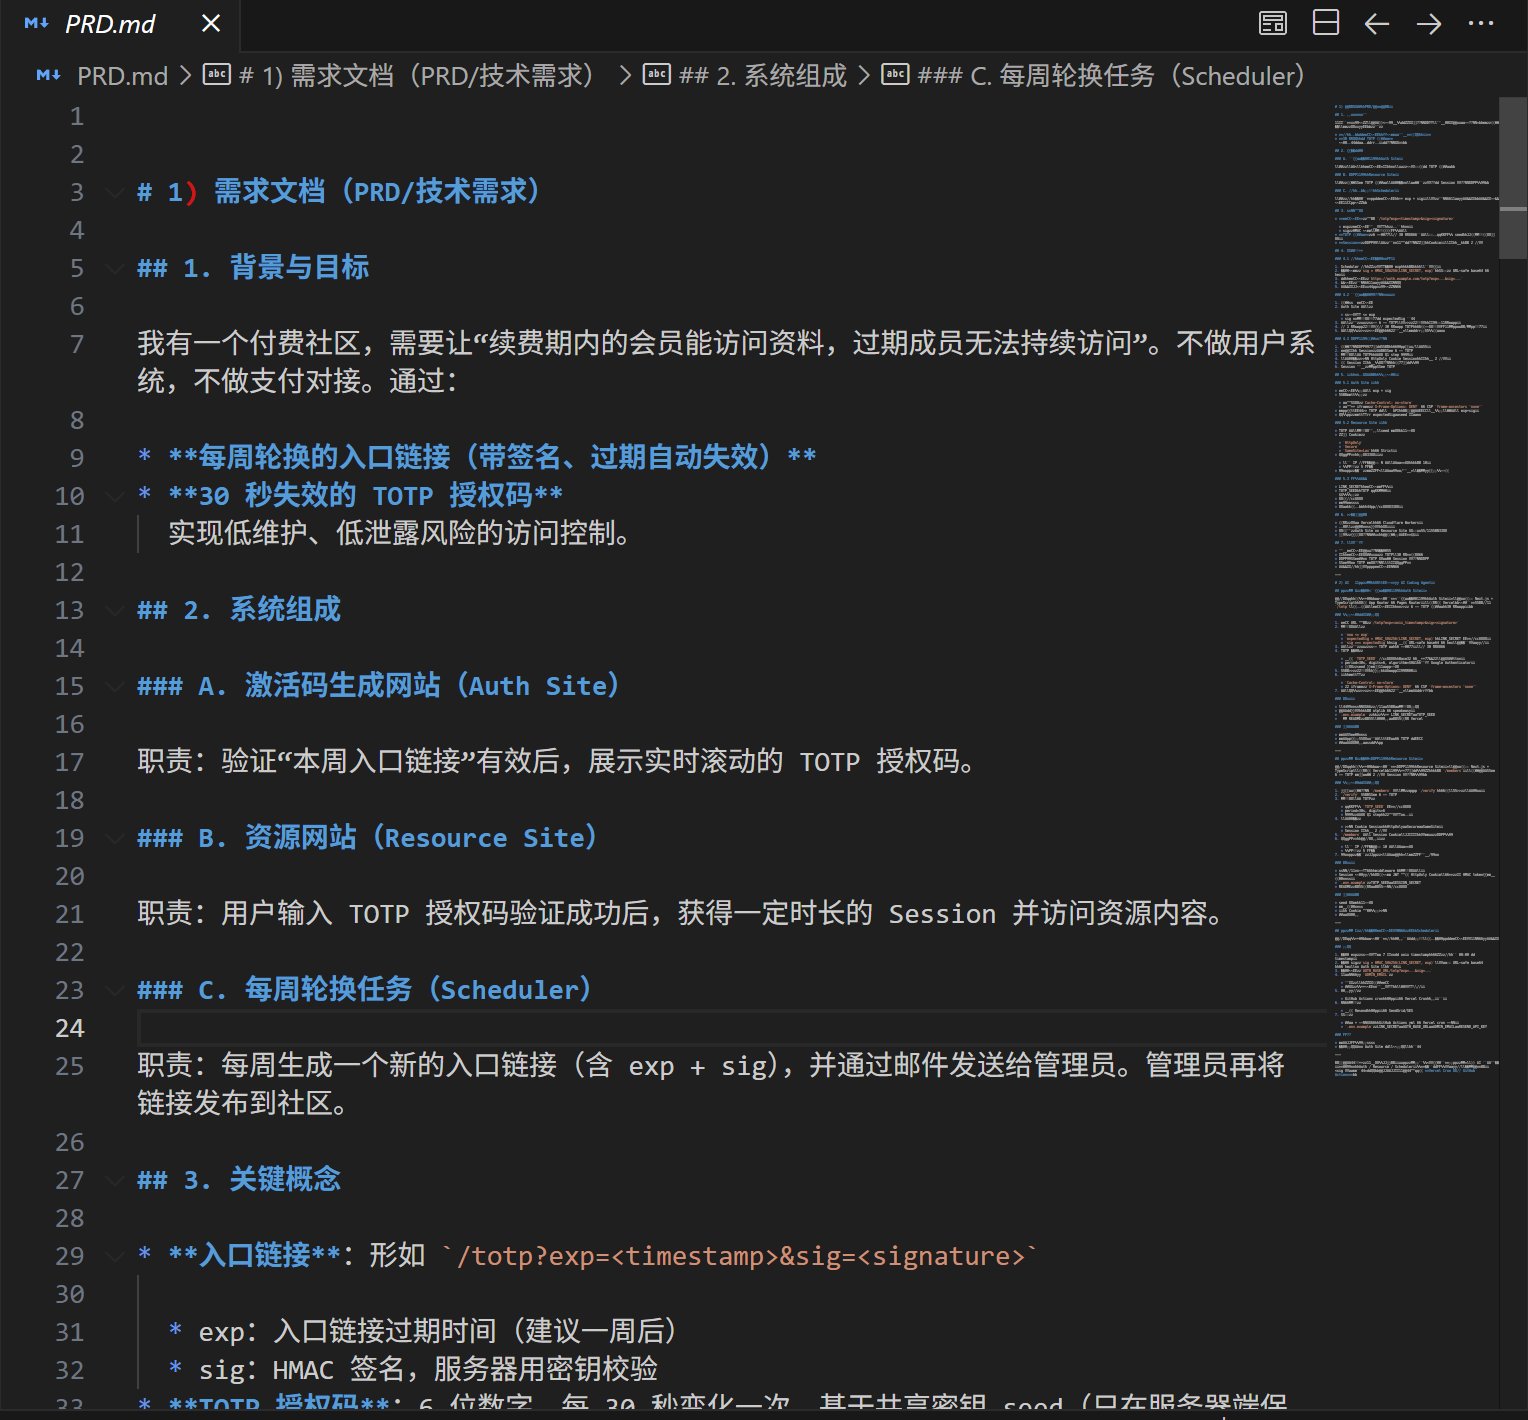Image resolution: width=1528 pixels, height=1420 pixels.
Task: Fold the '## 3. 关键概念' section
Action: coord(114,1181)
